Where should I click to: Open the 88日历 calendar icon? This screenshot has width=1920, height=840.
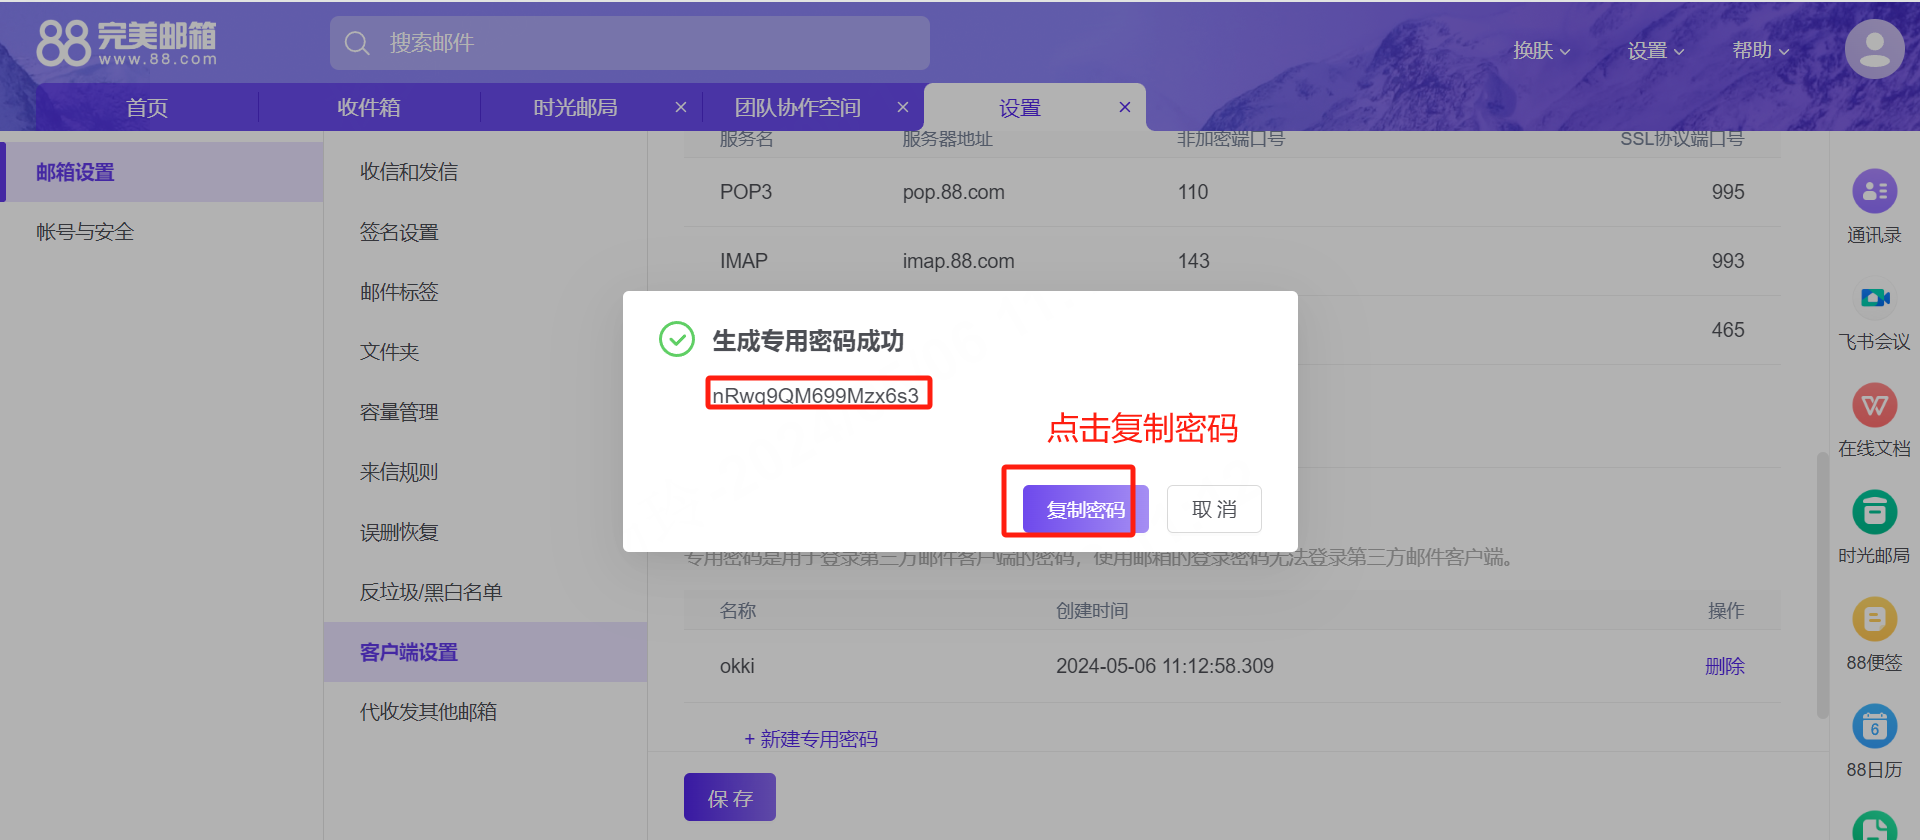1874,726
